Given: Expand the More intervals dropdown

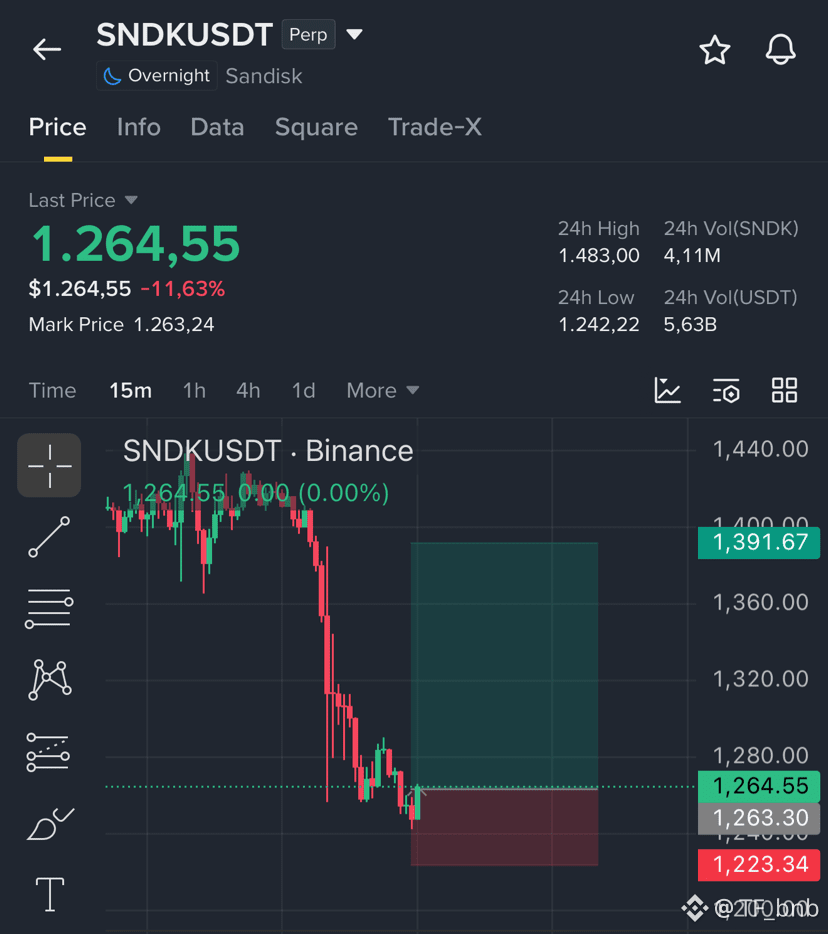Looking at the screenshot, I should (x=383, y=391).
